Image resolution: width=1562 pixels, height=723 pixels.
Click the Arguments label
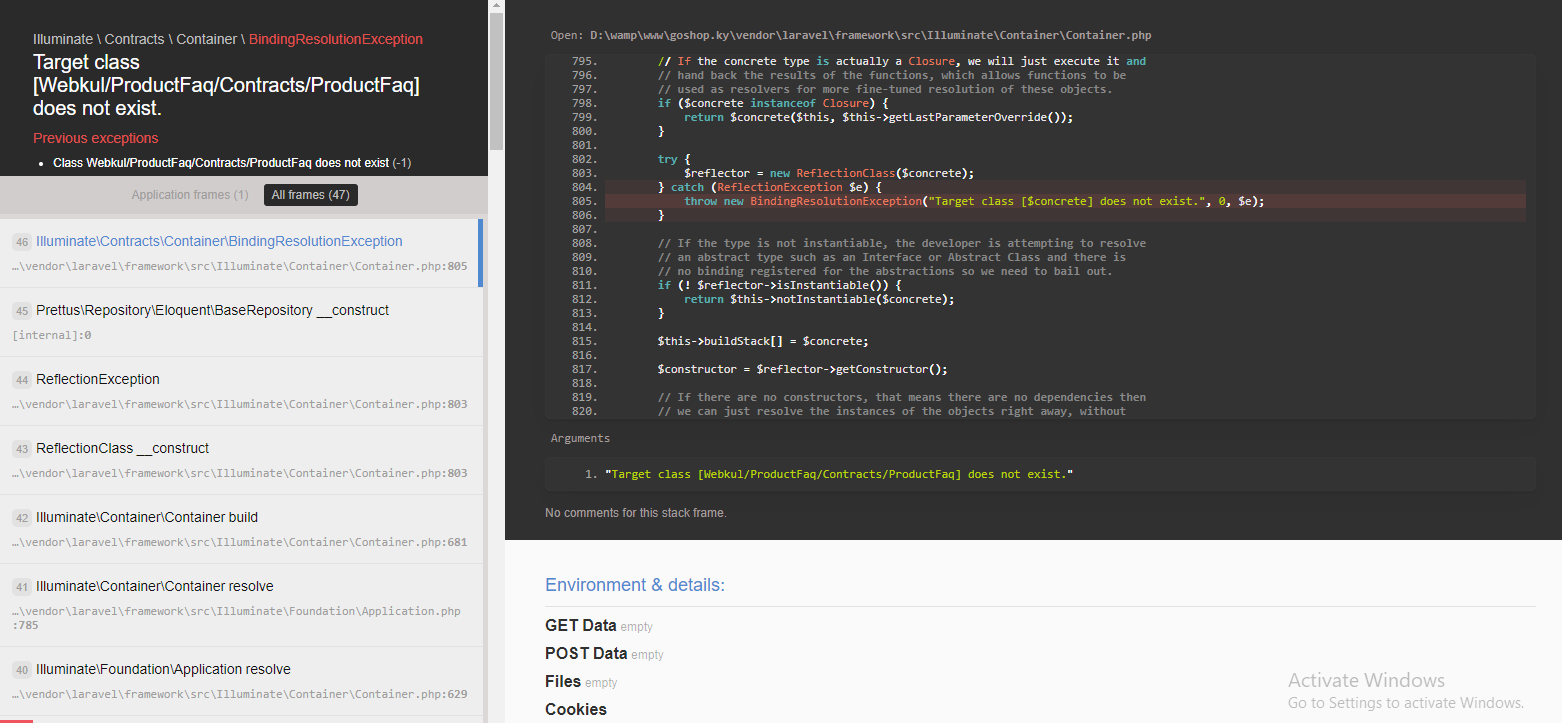coord(580,438)
